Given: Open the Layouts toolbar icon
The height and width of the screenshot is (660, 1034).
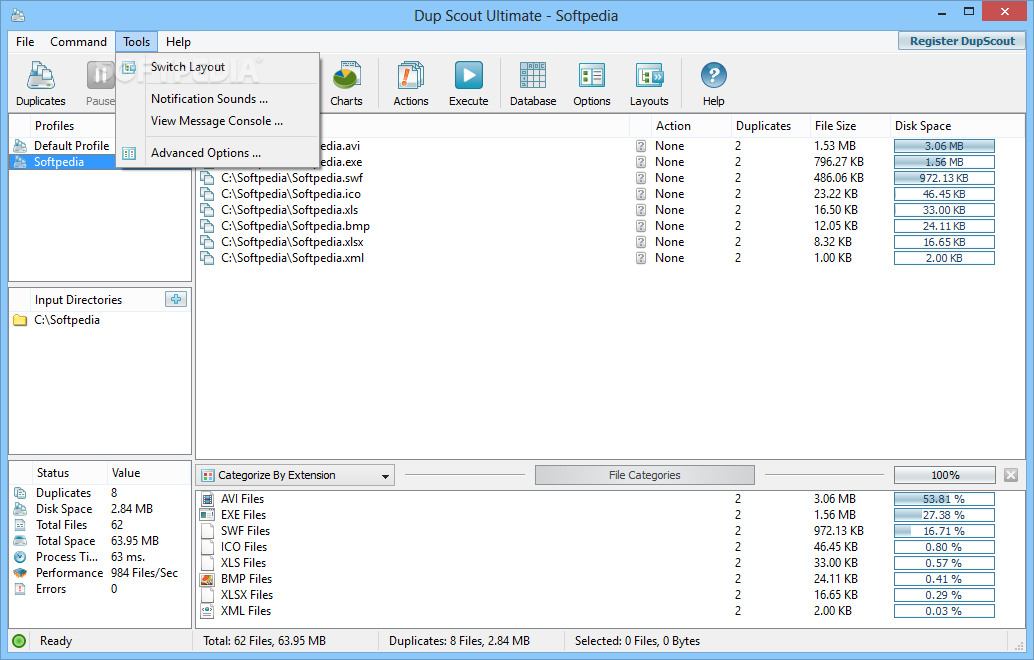Looking at the screenshot, I should coord(649,76).
